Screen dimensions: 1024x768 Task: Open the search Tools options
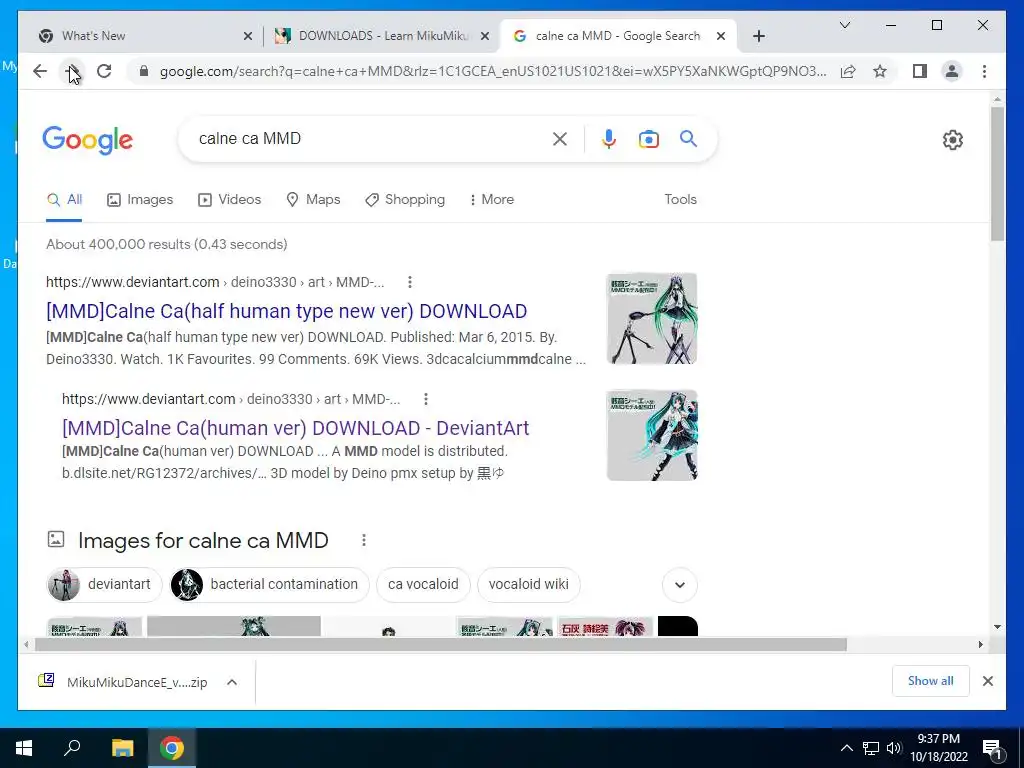click(x=680, y=199)
